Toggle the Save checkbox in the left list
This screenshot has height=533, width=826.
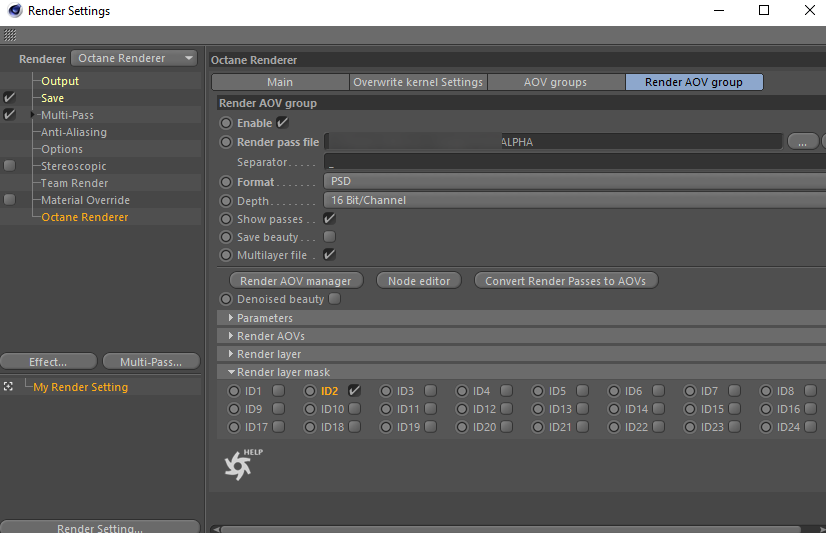(9, 97)
